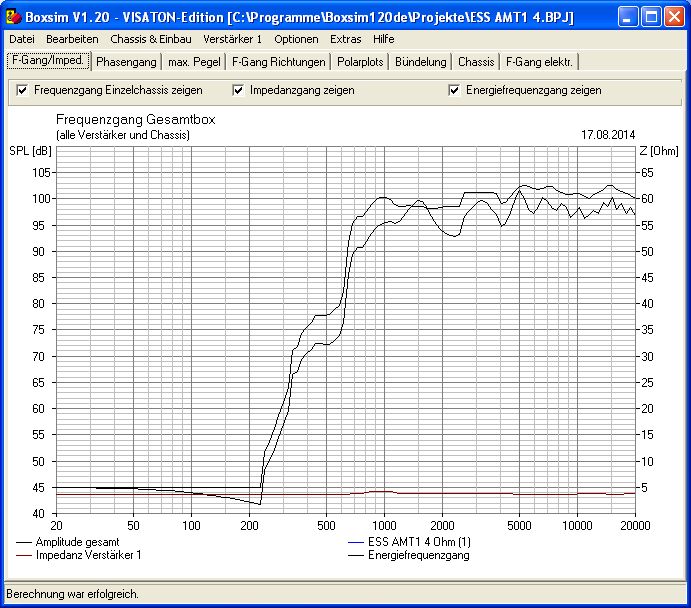Open the F-Gang elektr. tab
Screen dimensions: 691x608
pos(539,62)
